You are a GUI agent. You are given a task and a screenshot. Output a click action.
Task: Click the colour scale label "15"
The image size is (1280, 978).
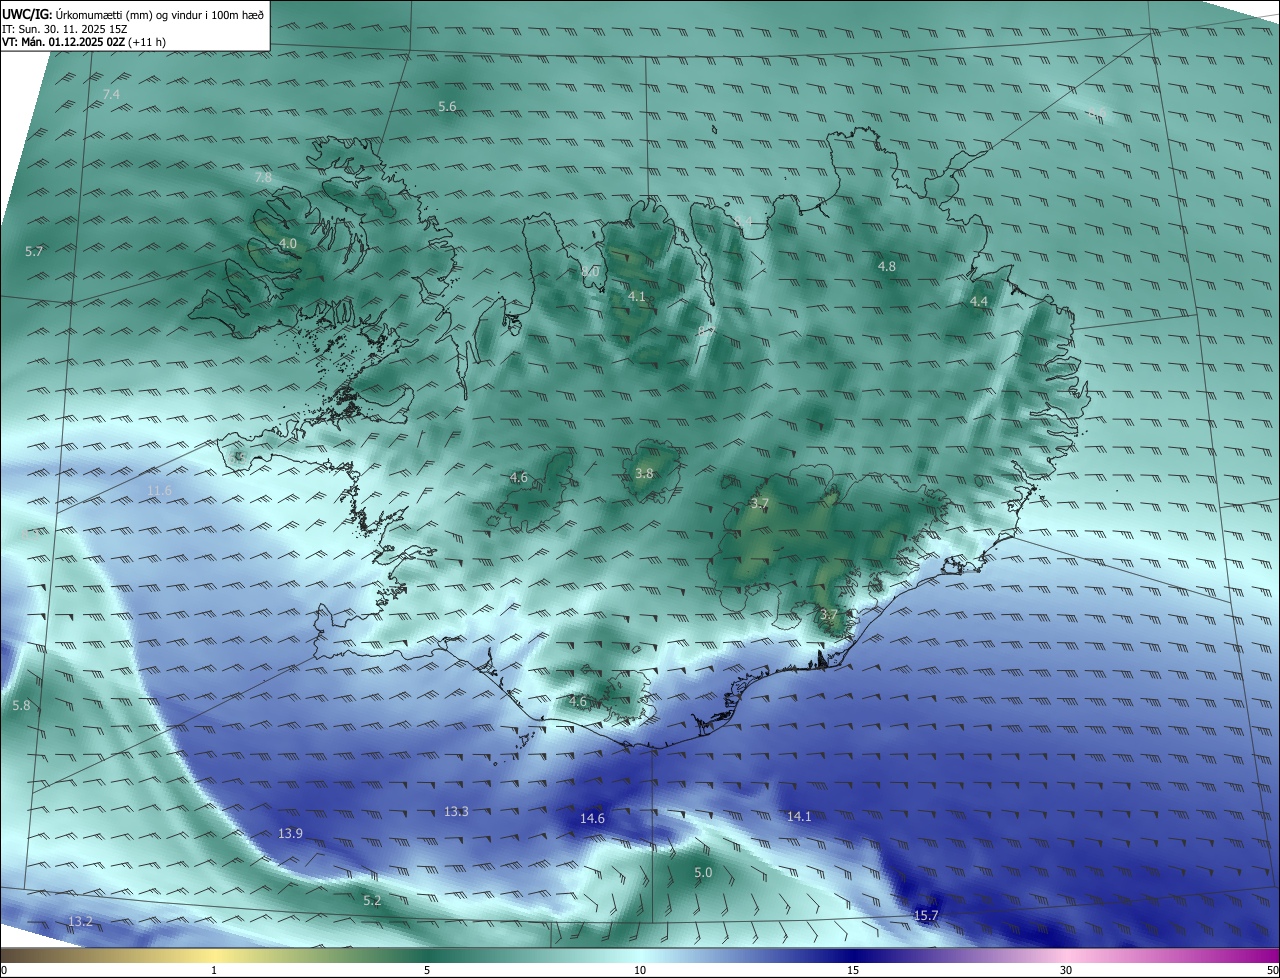coord(853,970)
